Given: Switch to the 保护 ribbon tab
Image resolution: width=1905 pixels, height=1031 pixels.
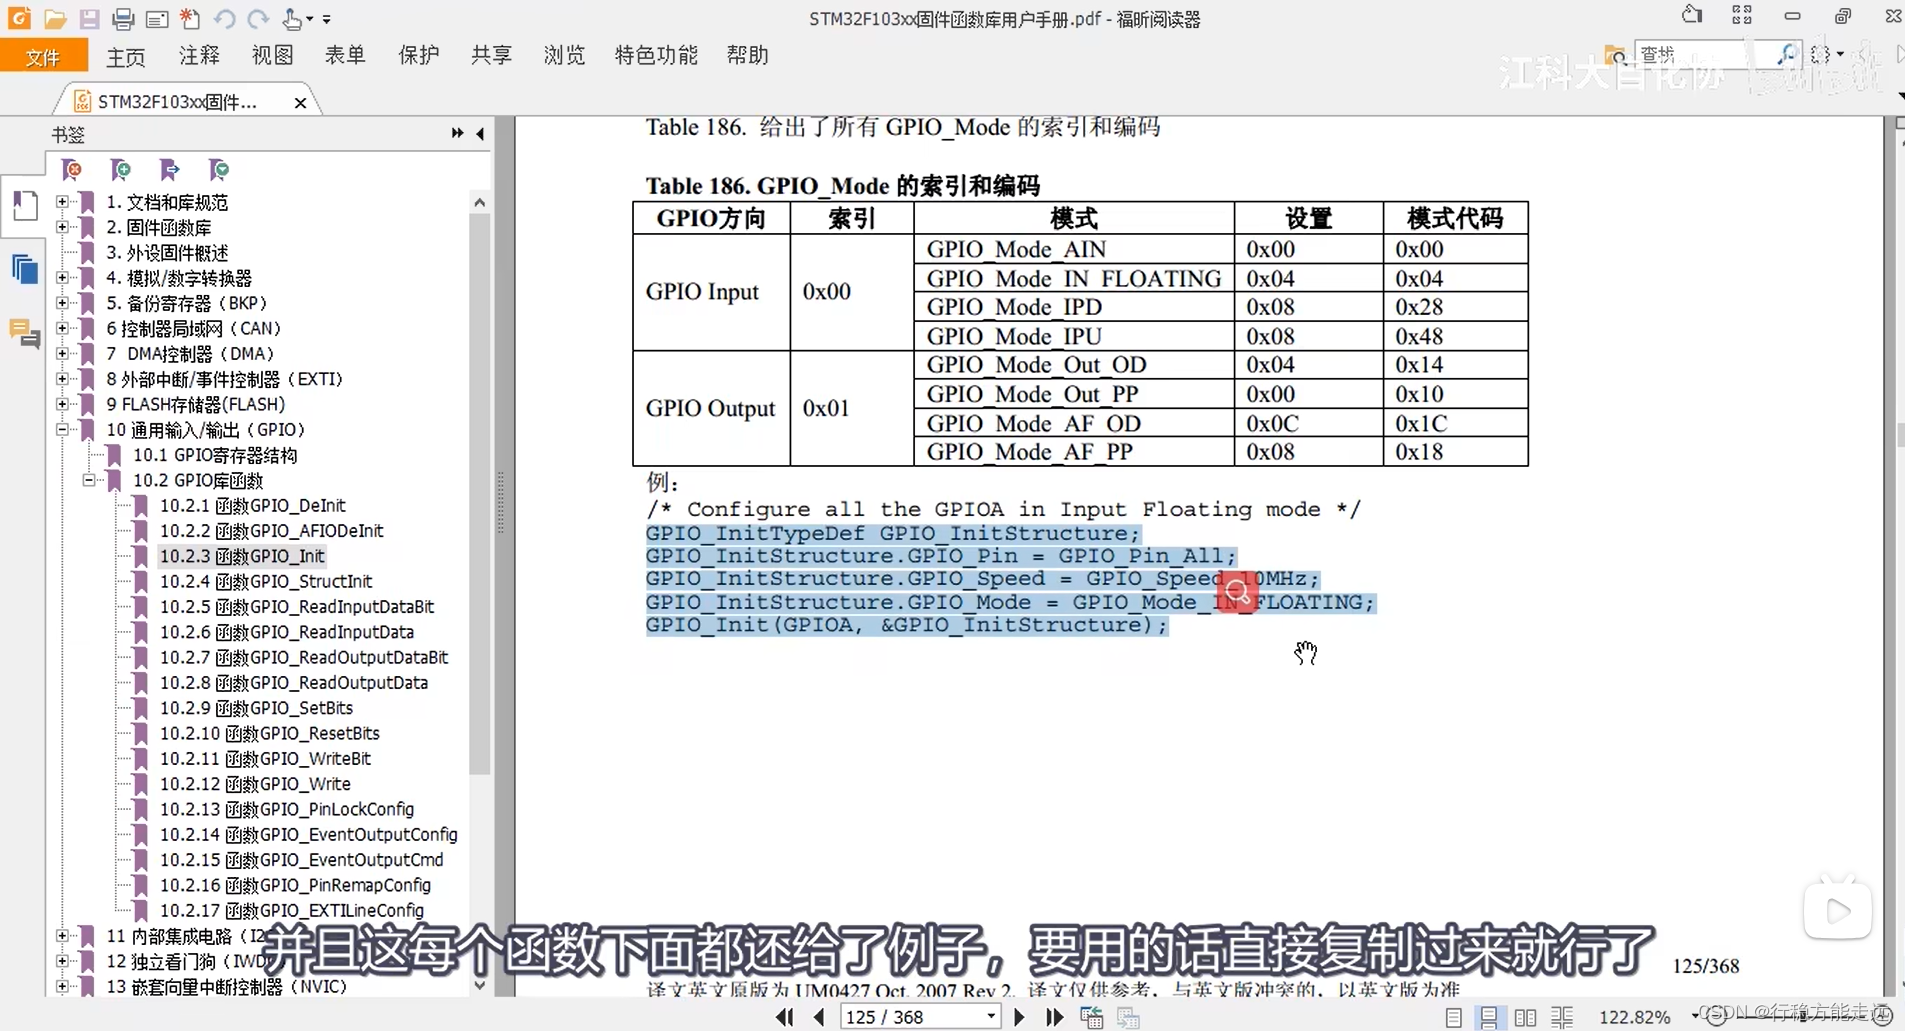Looking at the screenshot, I should tap(418, 55).
